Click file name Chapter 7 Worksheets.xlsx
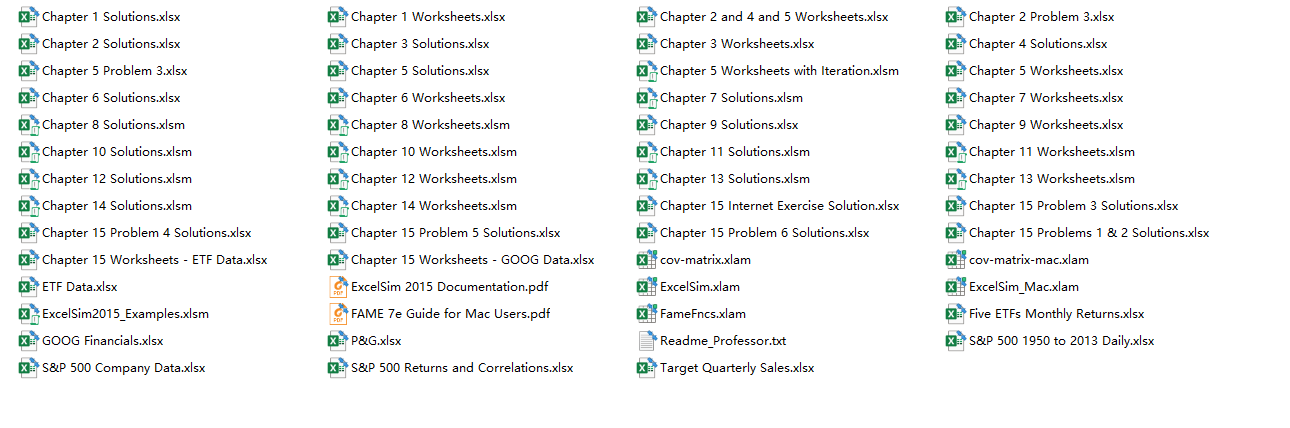1290x428 pixels. (x=1046, y=98)
